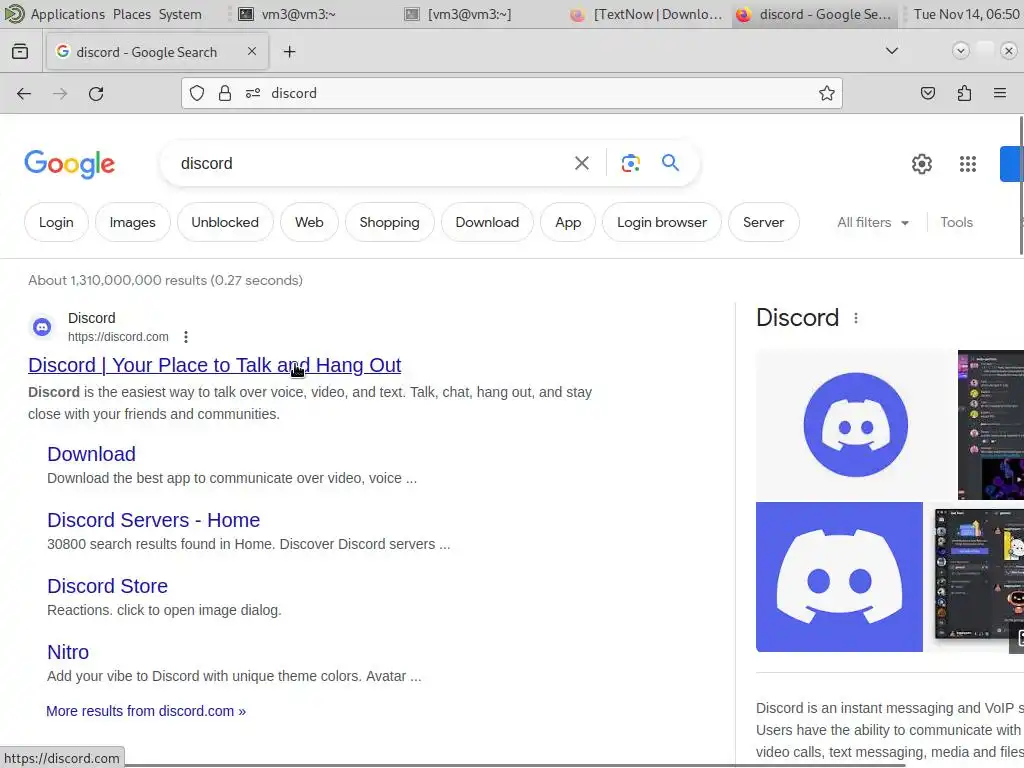Click More results from discord.com
This screenshot has height=768, width=1024.
click(146, 711)
